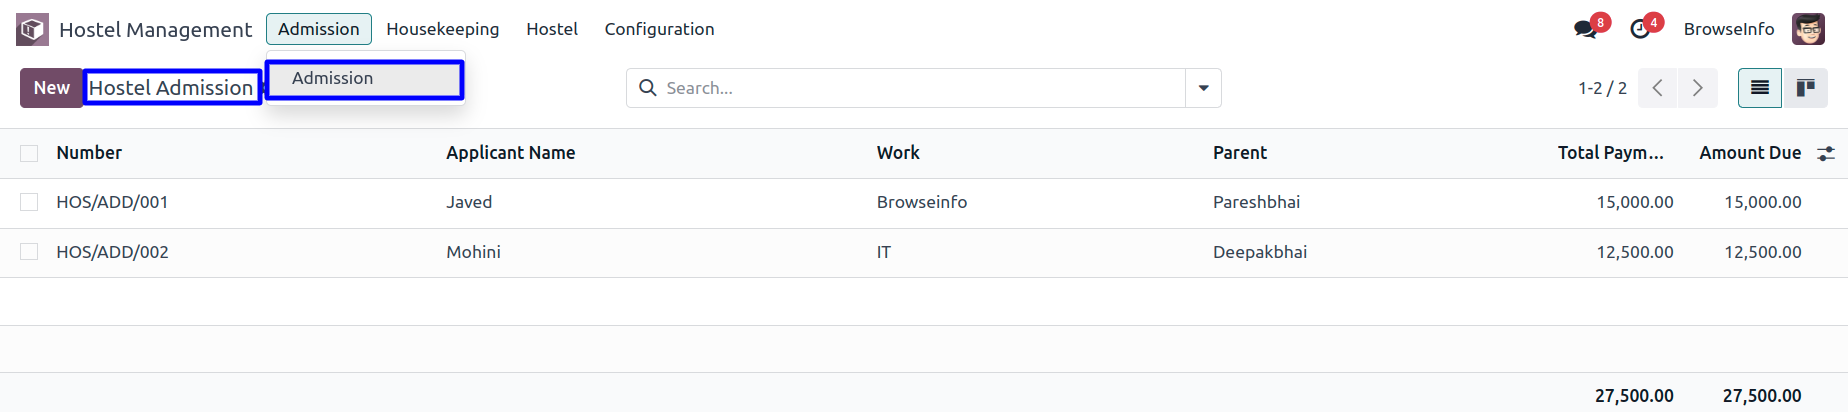Expand the search options dropdown arrow
The width and height of the screenshot is (1848, 412).
[x=1203, y=88]
